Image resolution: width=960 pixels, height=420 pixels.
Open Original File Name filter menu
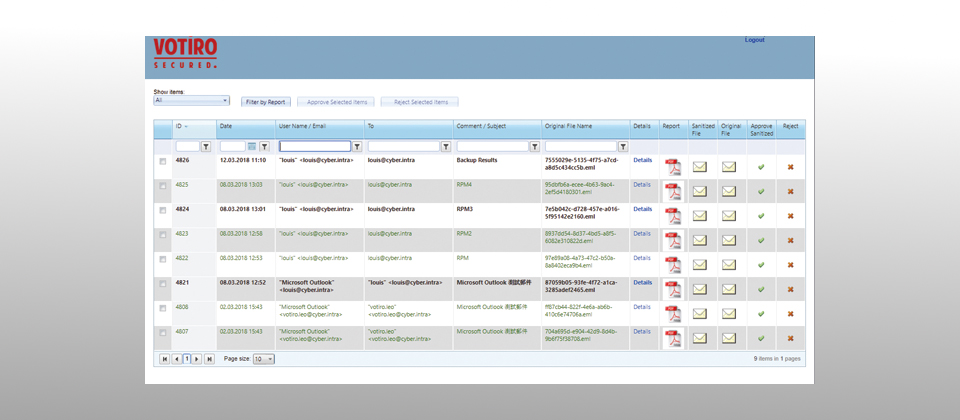(x=623, y=147)
